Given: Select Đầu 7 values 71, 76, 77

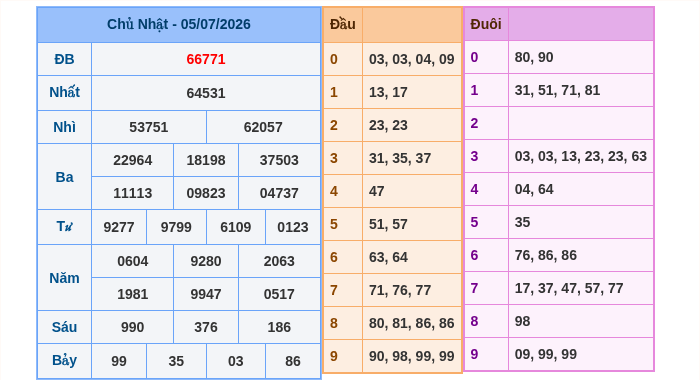Looking at the screenshot, I should pos(400,291).
